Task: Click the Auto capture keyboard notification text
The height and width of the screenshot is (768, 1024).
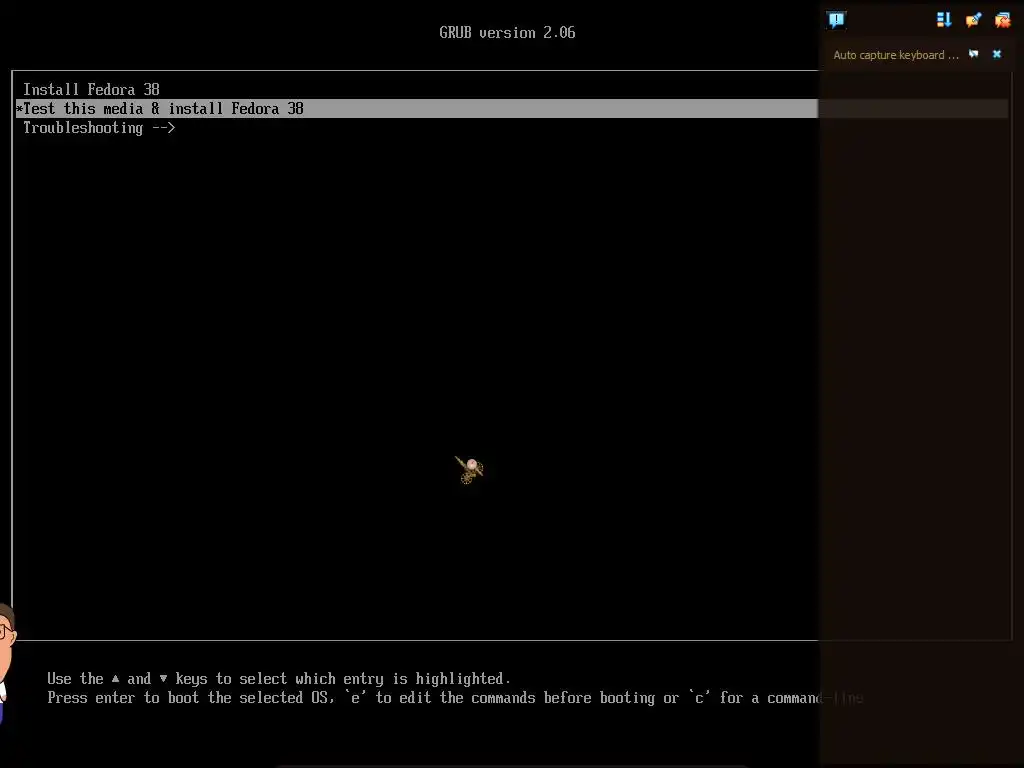Action: [896, 55]
